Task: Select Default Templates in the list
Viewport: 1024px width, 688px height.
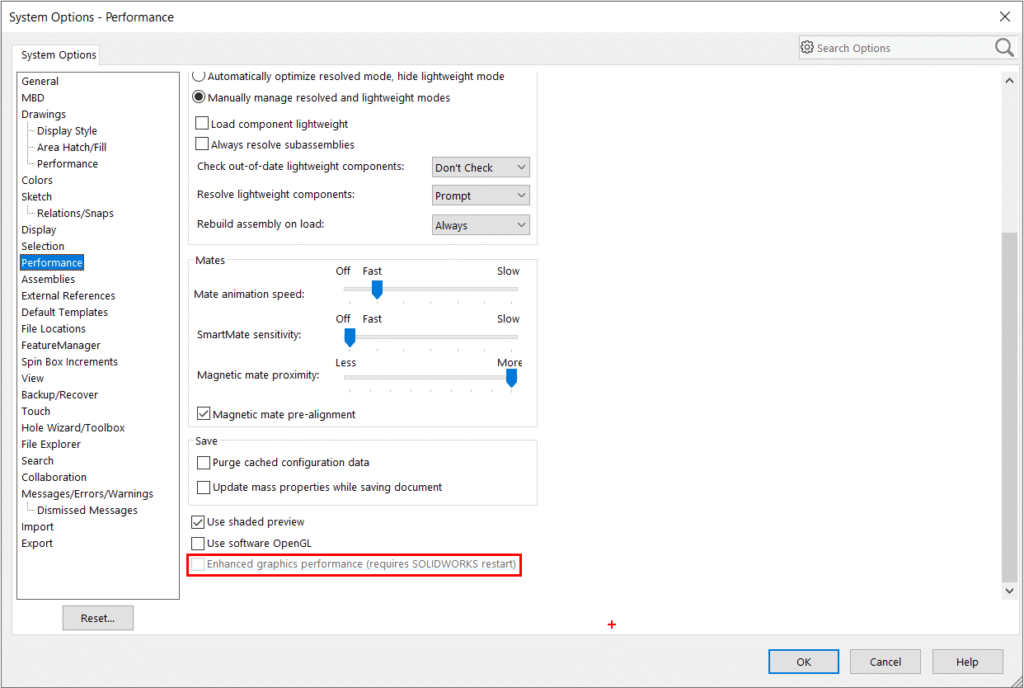Action: click(x=64, y=312)
